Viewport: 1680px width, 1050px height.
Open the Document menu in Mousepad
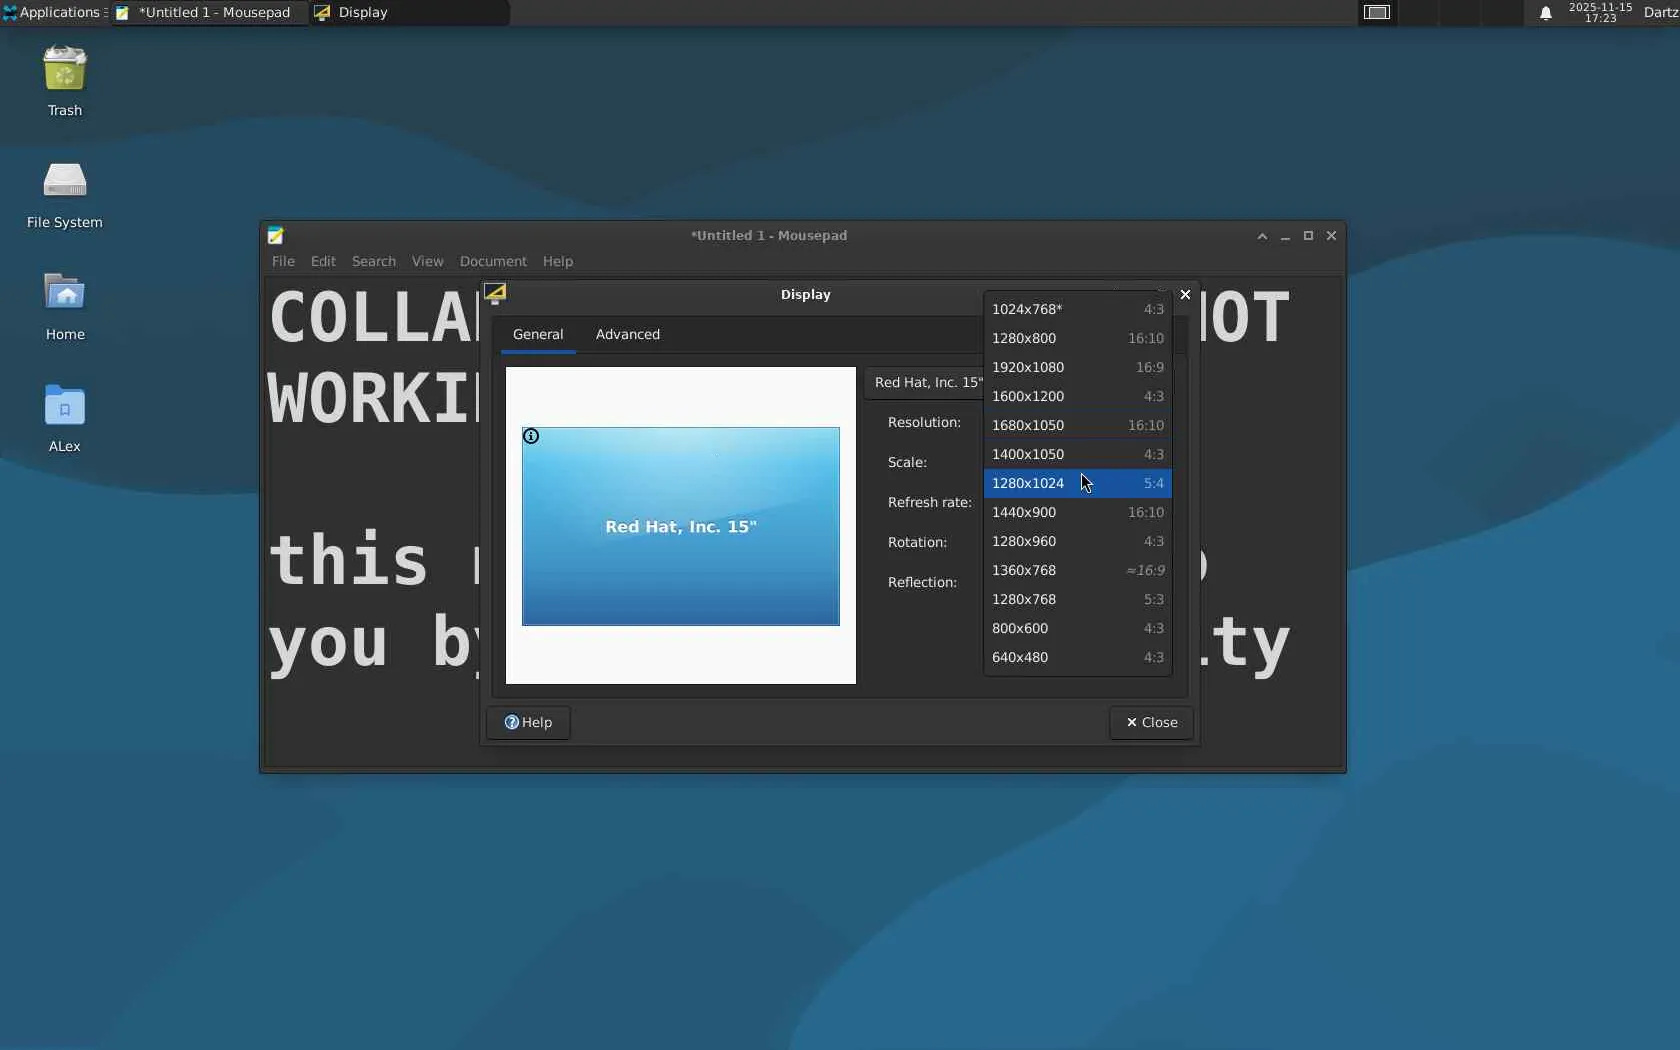(493, 261)
